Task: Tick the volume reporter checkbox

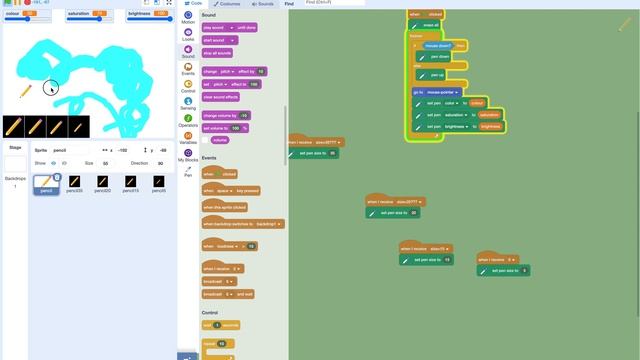Action: [x=205, y=140]
